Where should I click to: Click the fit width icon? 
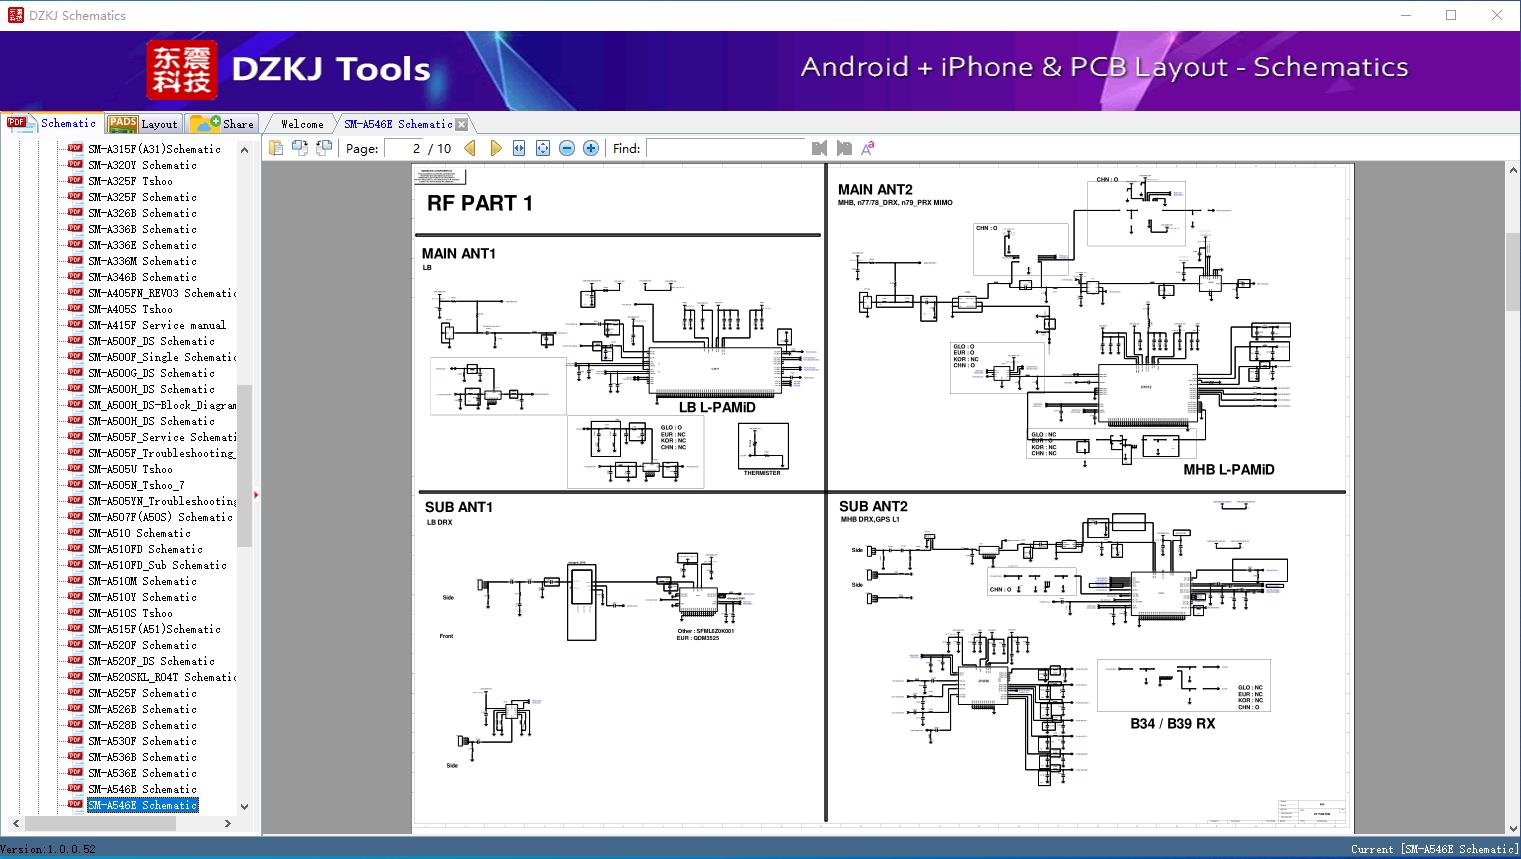(519, 148)
